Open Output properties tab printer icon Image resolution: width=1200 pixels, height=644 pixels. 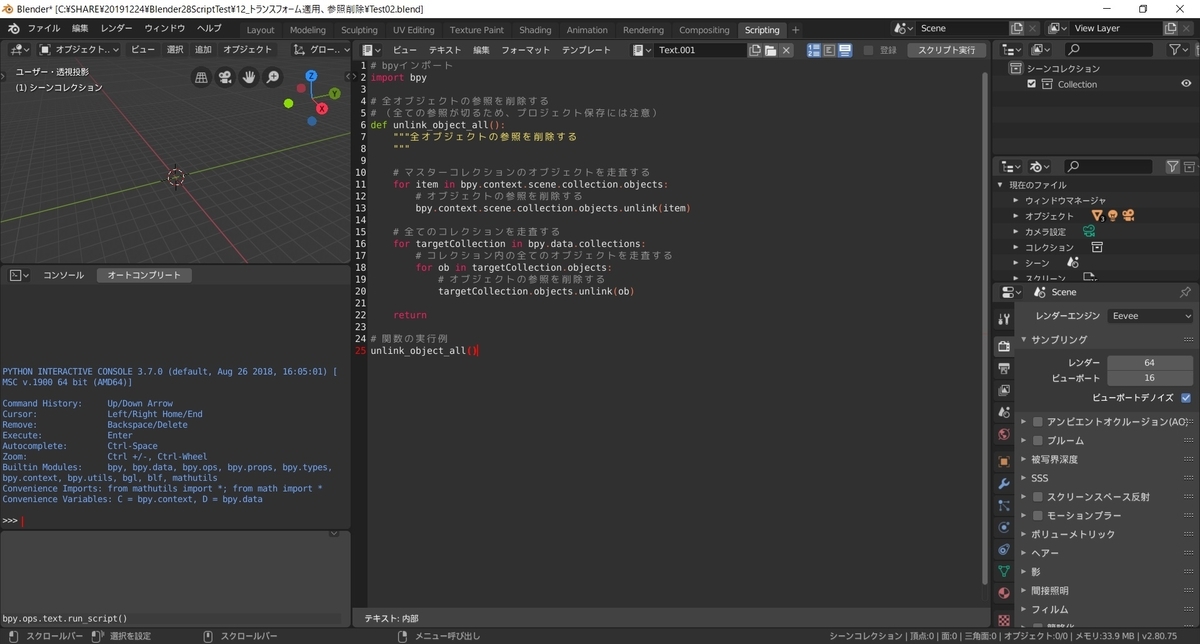pos(1004,368)
